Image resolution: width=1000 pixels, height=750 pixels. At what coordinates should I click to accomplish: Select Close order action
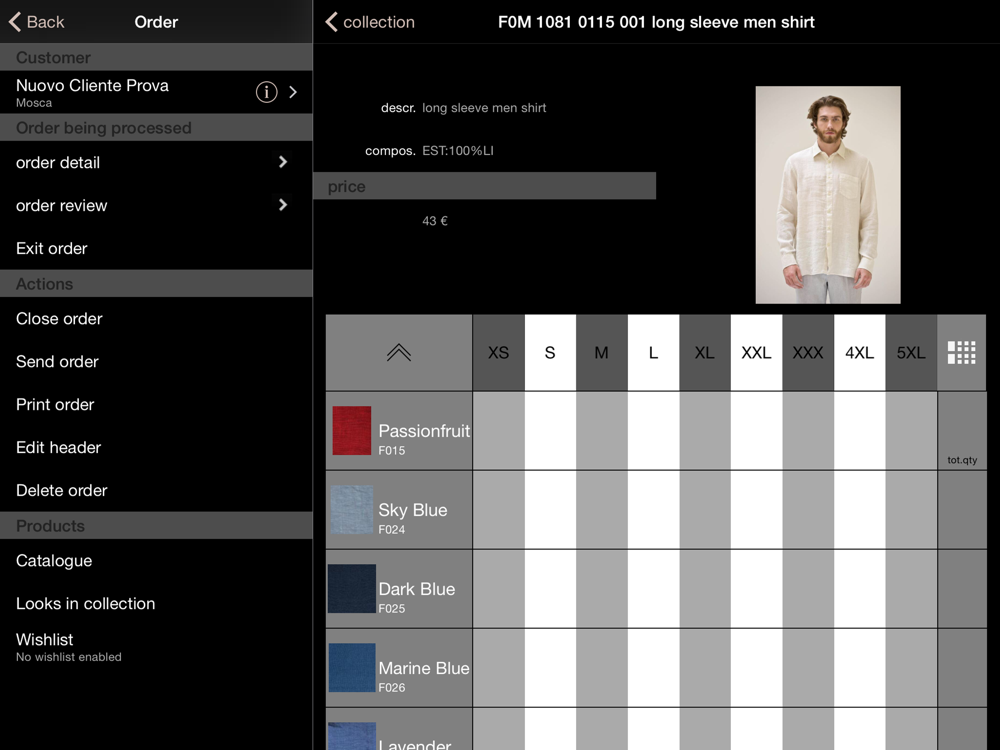click(156, 318)
